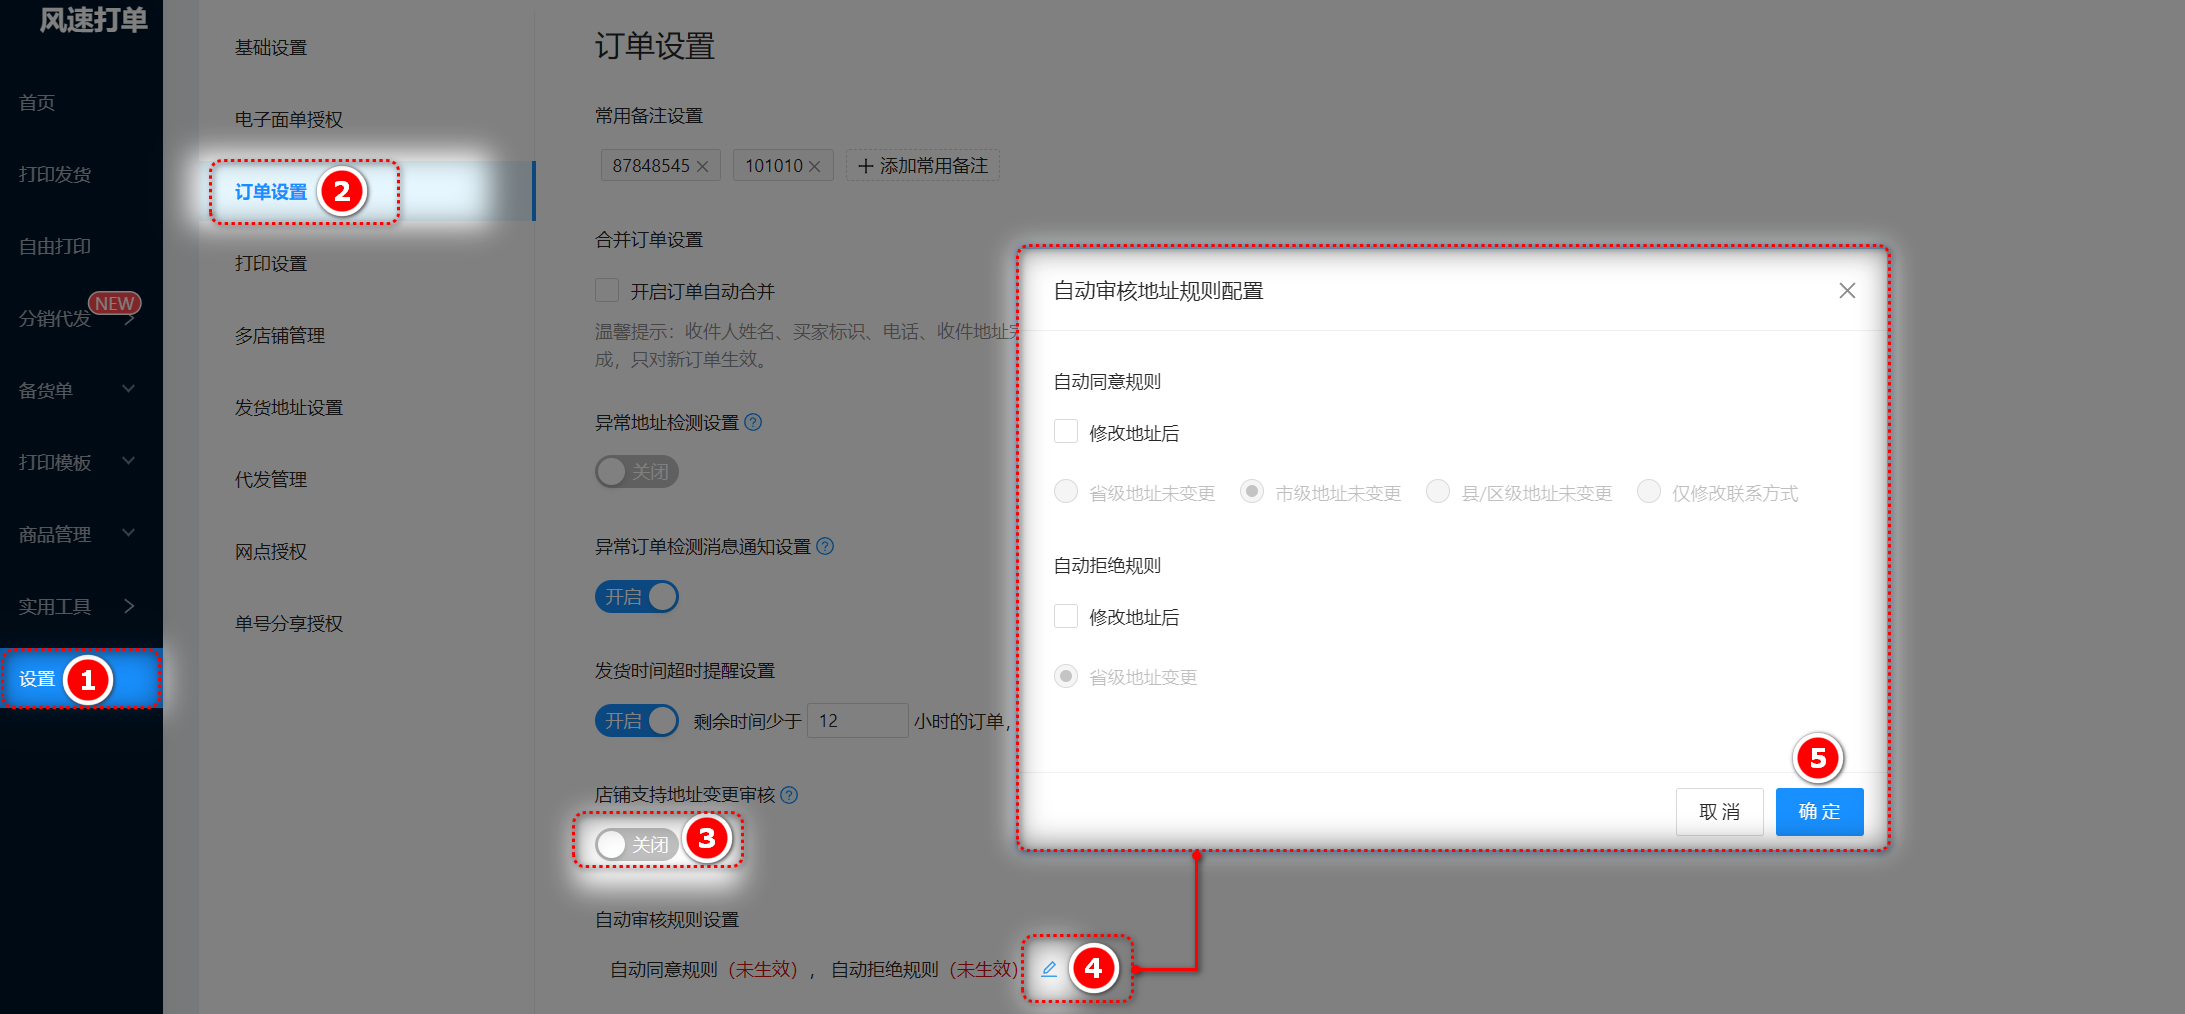
Task: Toggle the 店铺支持地址变更审核 switch on
Action: tap(636, 844)
